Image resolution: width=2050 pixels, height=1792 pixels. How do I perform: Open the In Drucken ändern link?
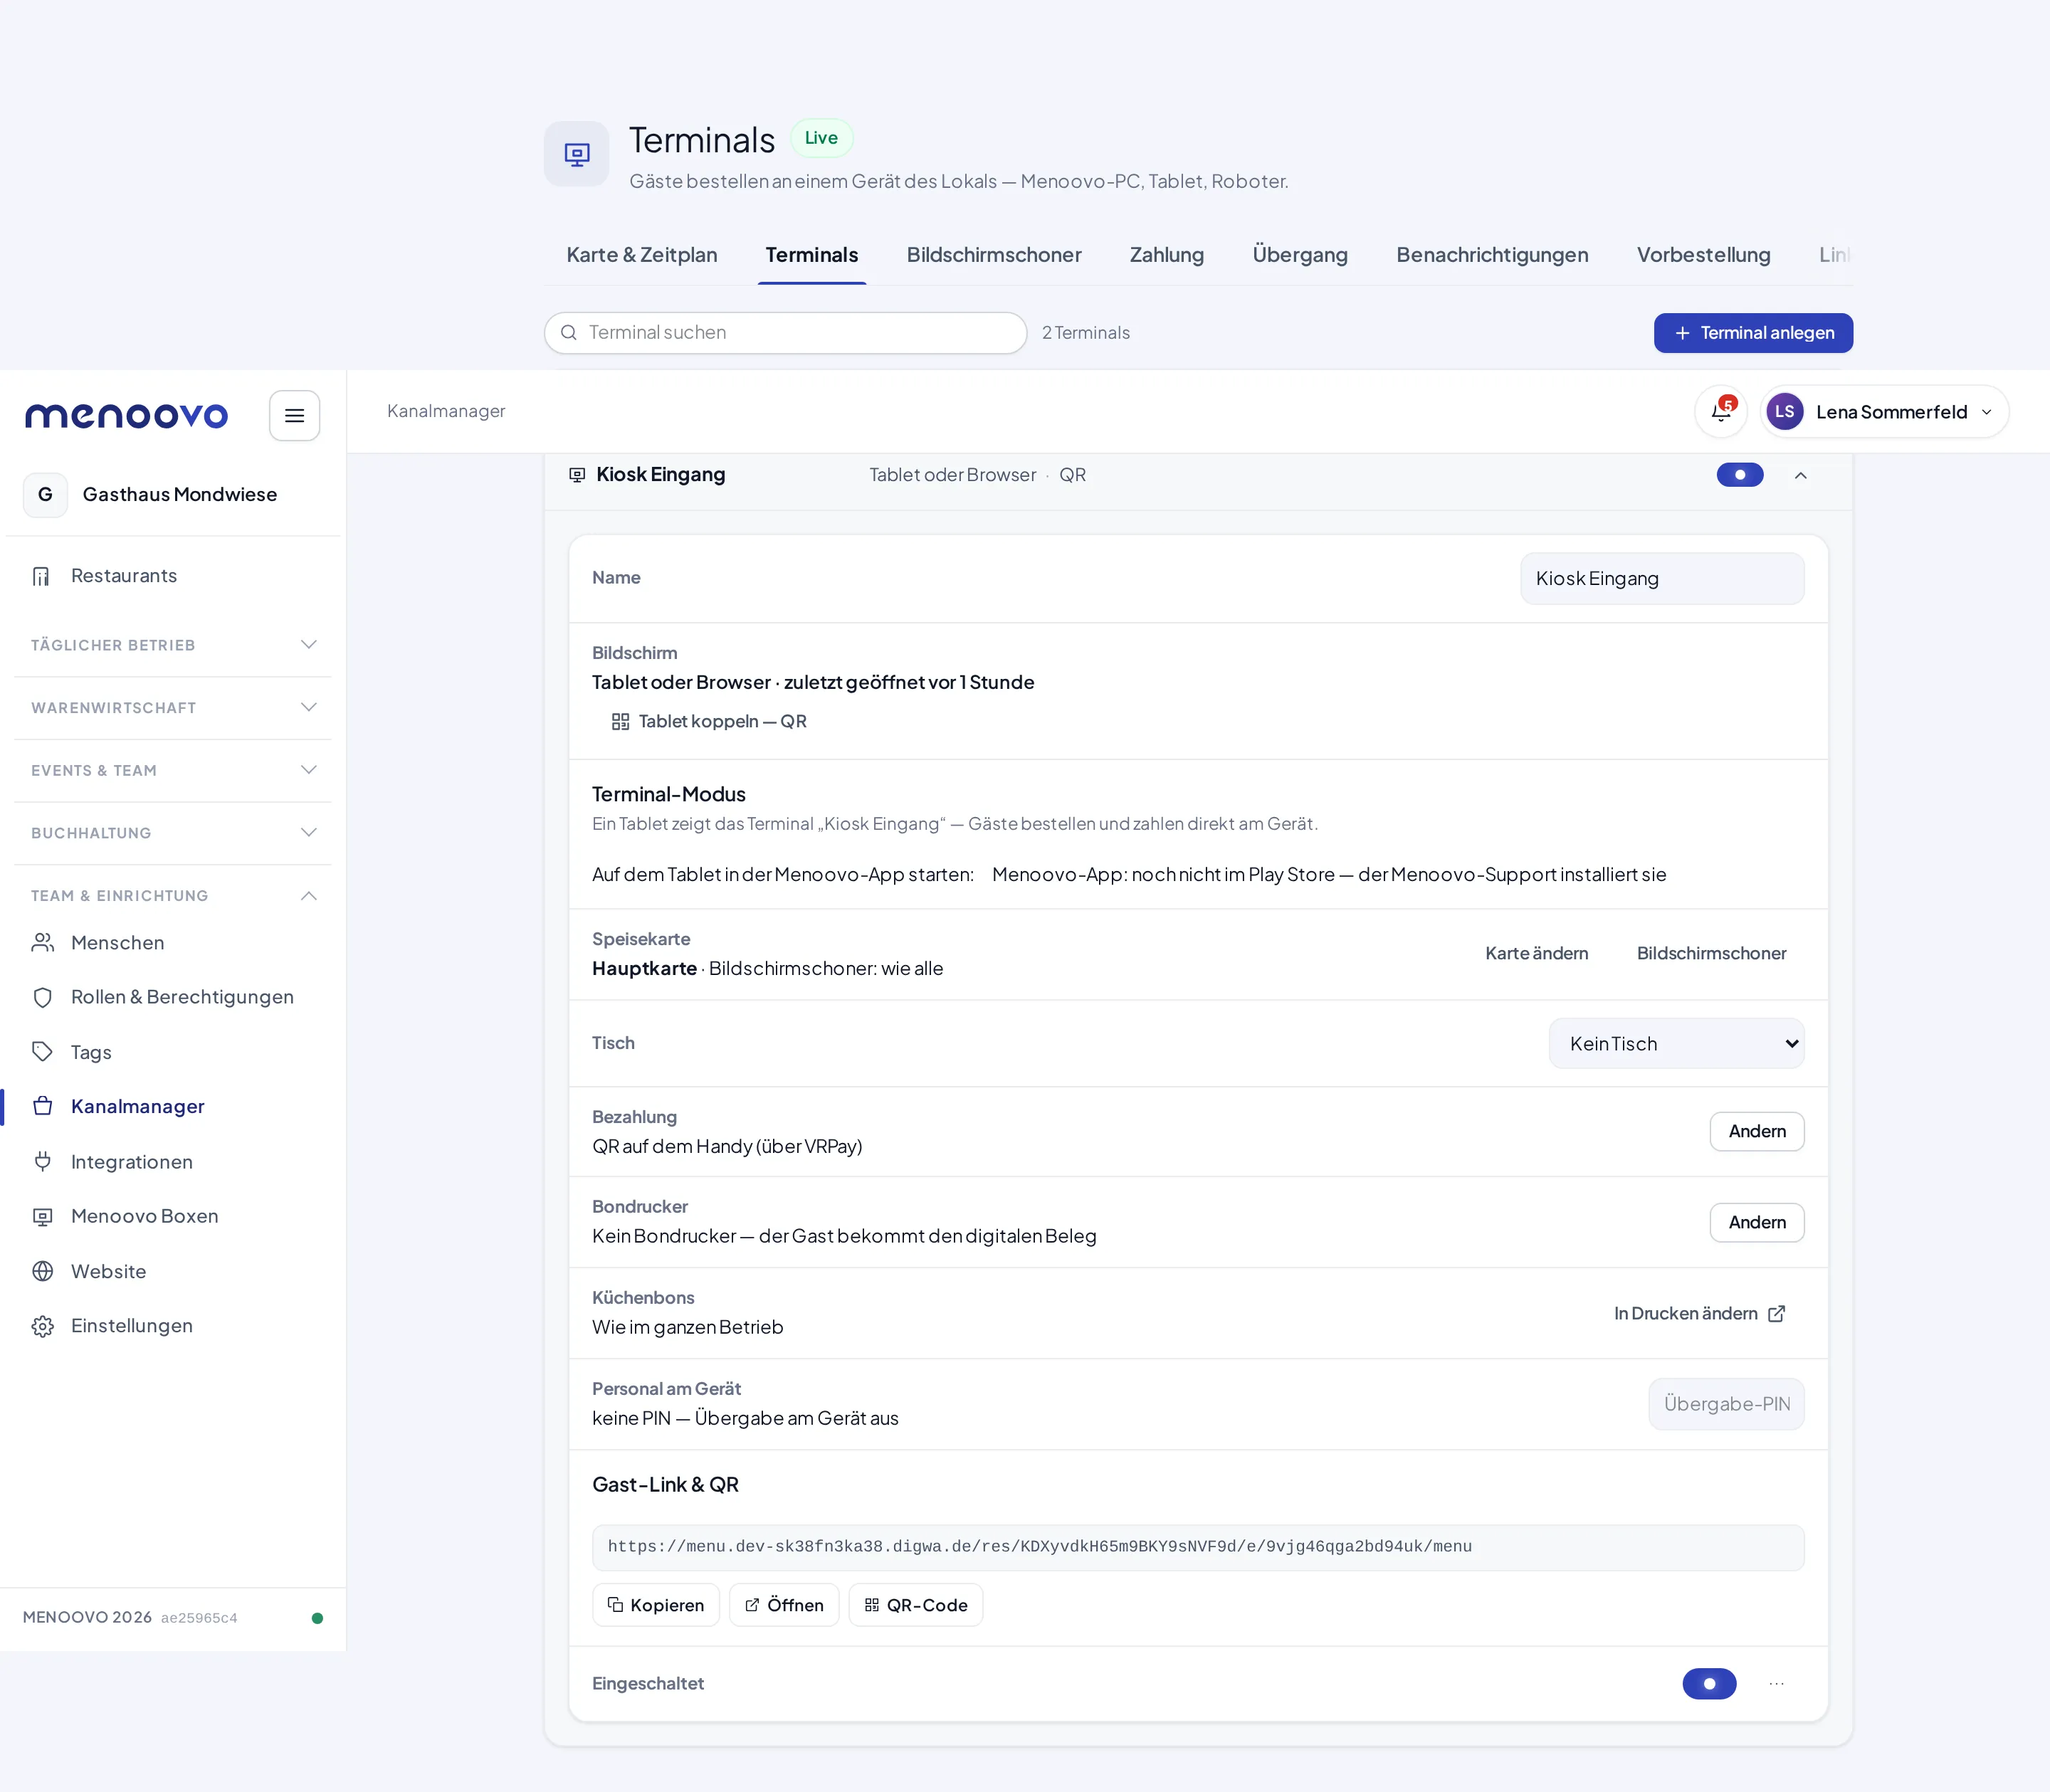click(1699, 1314)
